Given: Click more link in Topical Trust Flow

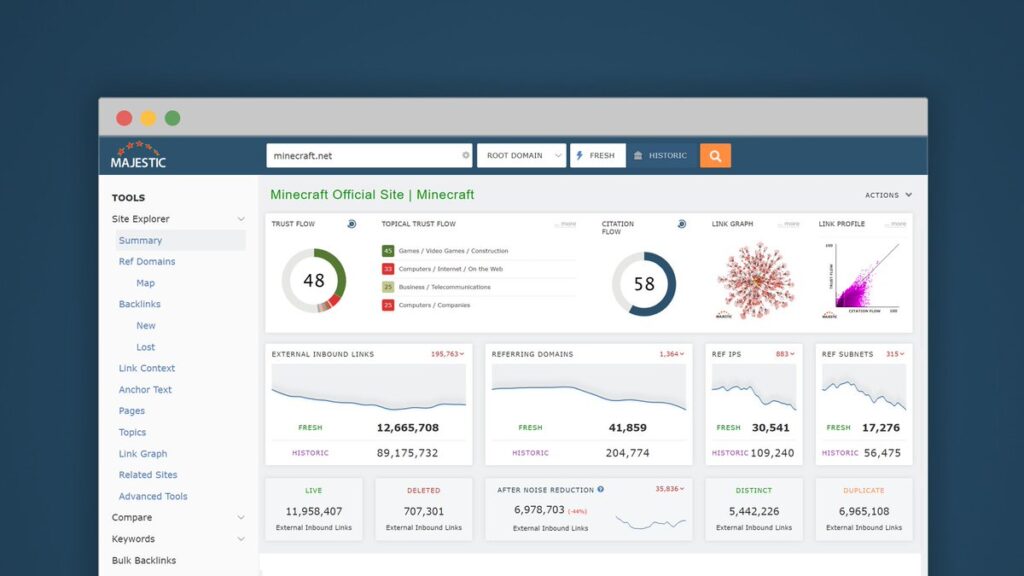Looking at the screenshot, I should coord(566,224).
